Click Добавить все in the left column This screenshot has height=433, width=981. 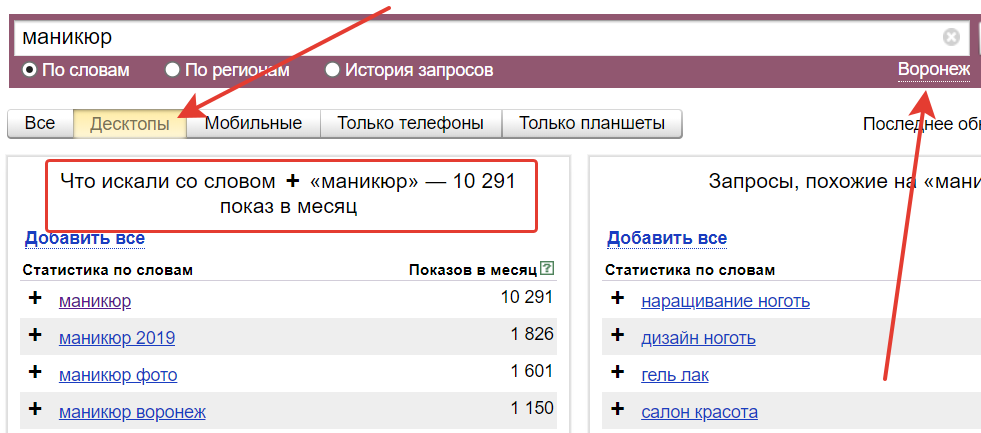coord(84,238)
